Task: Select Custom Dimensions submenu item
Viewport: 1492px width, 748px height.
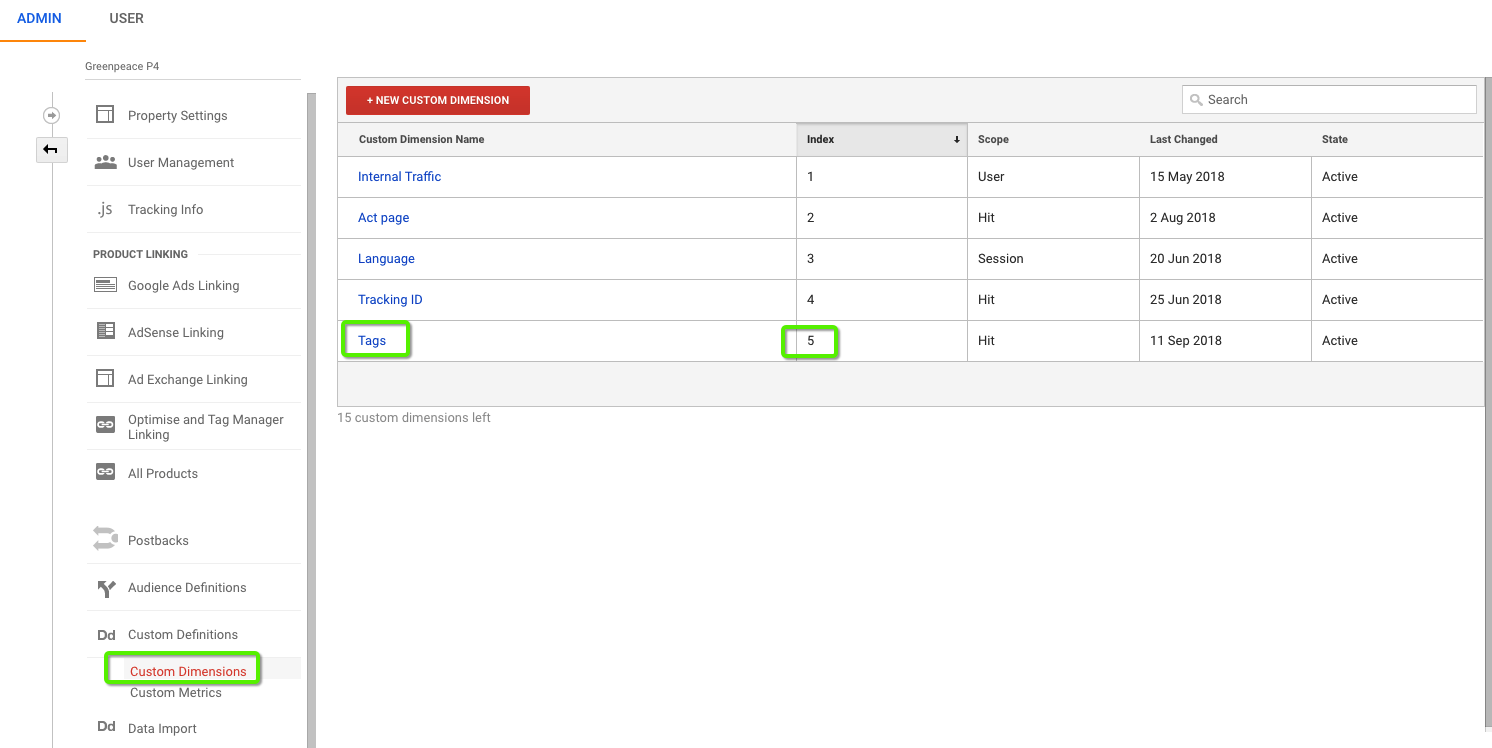Action: [x=188, y=671]
